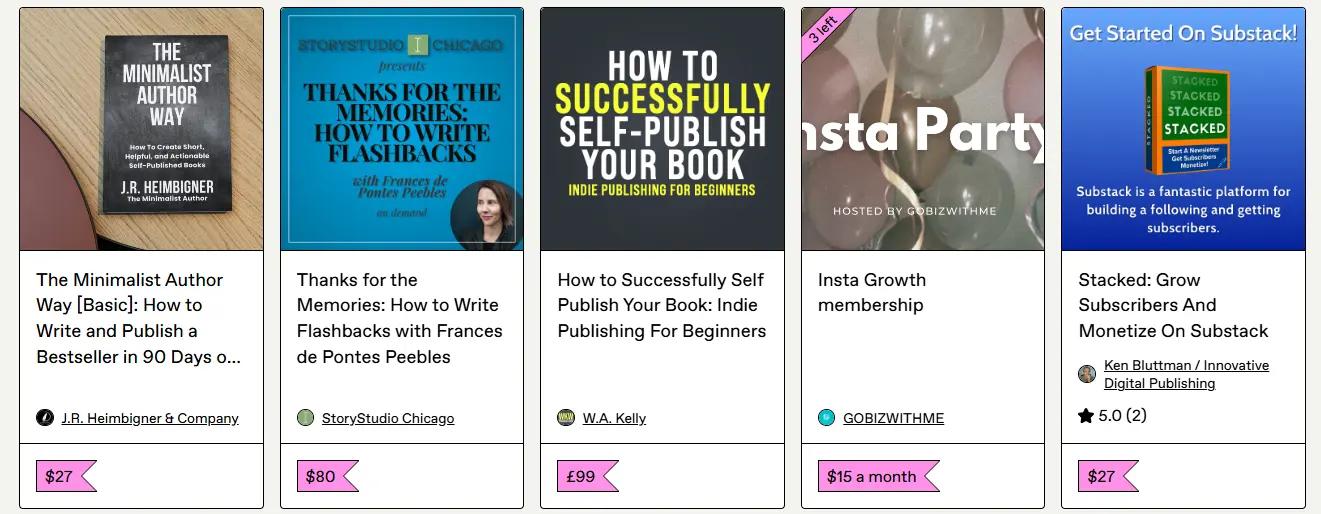Go to GOBIZWITHME creator profile
1321x514 pixels.
click(x=893, y=418)
